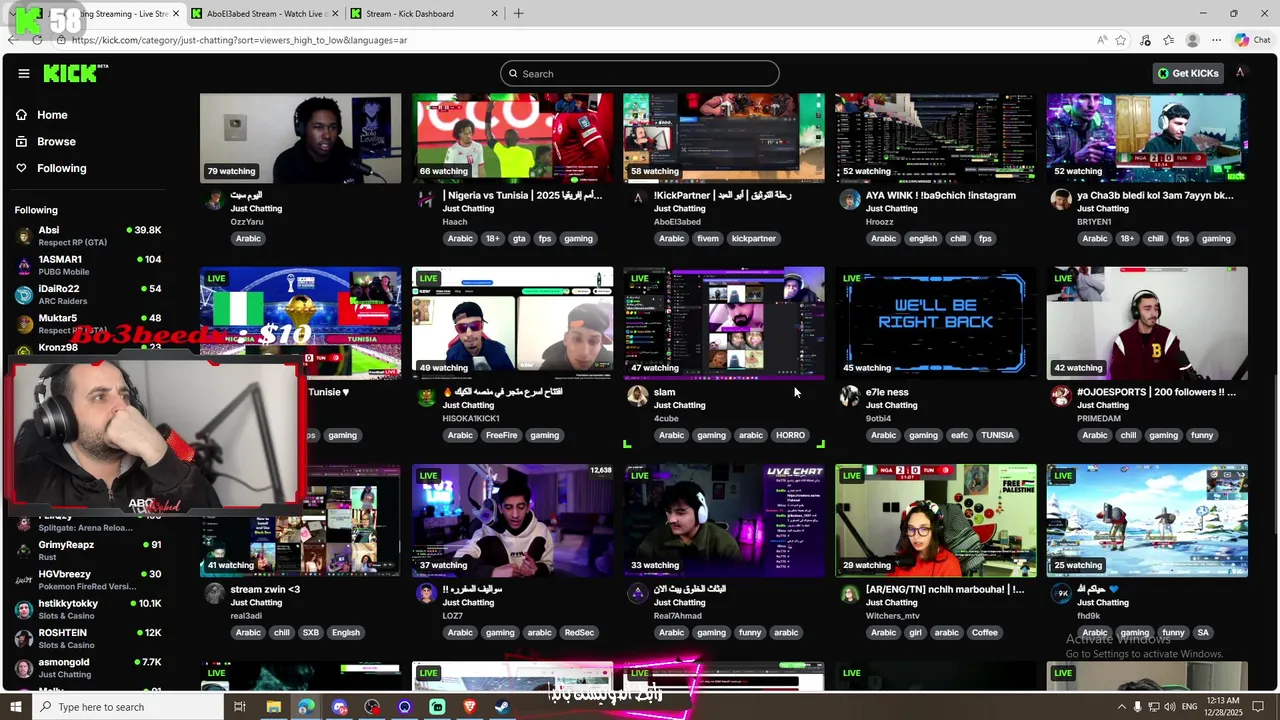
Task: Open the 42 watching PRIMEDAM stream thumbnail
Action: point(1147,322)
